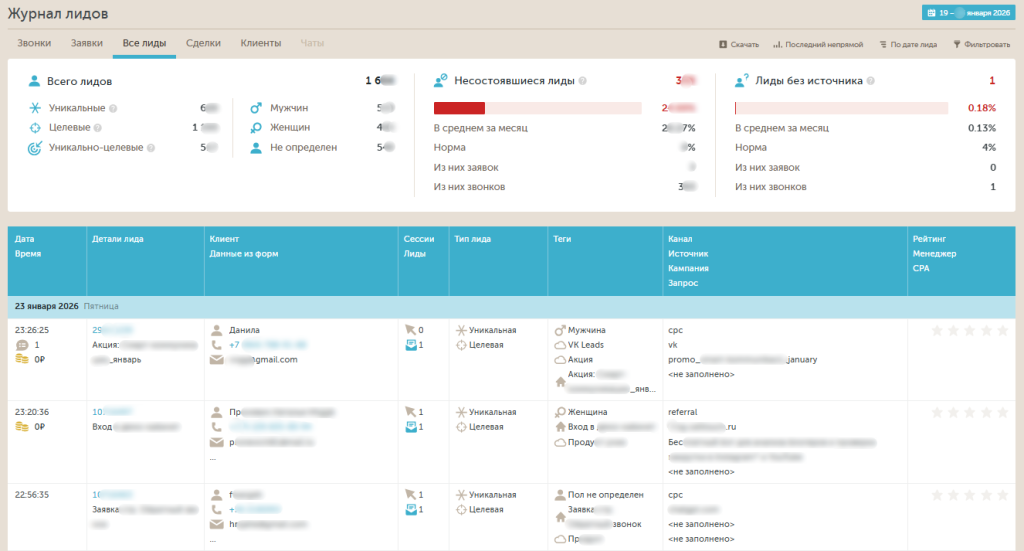The image size is (1024, 551).
Task: Click the help icon beside Лиды без источника
Action: (x=871, y=81)
